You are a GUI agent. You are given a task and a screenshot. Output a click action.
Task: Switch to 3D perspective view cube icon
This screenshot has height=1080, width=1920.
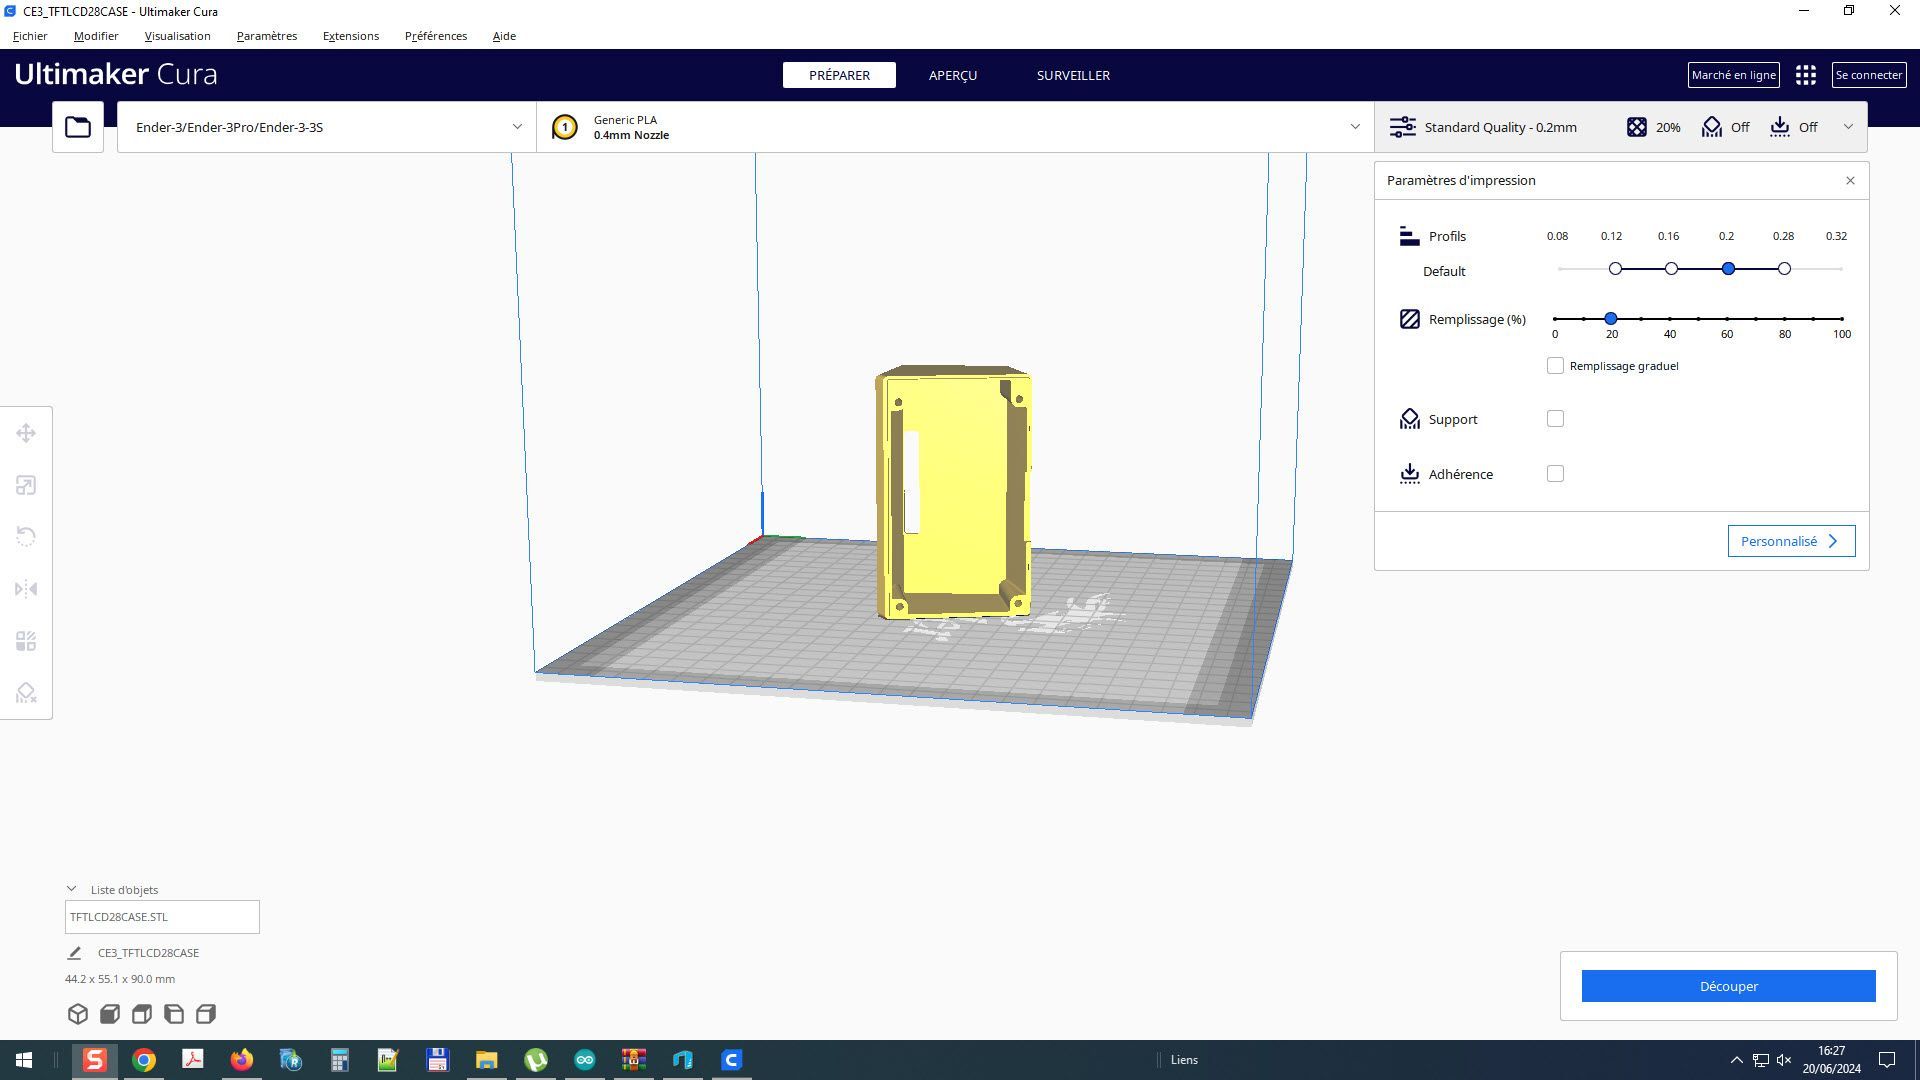[x=78, y=1014]
